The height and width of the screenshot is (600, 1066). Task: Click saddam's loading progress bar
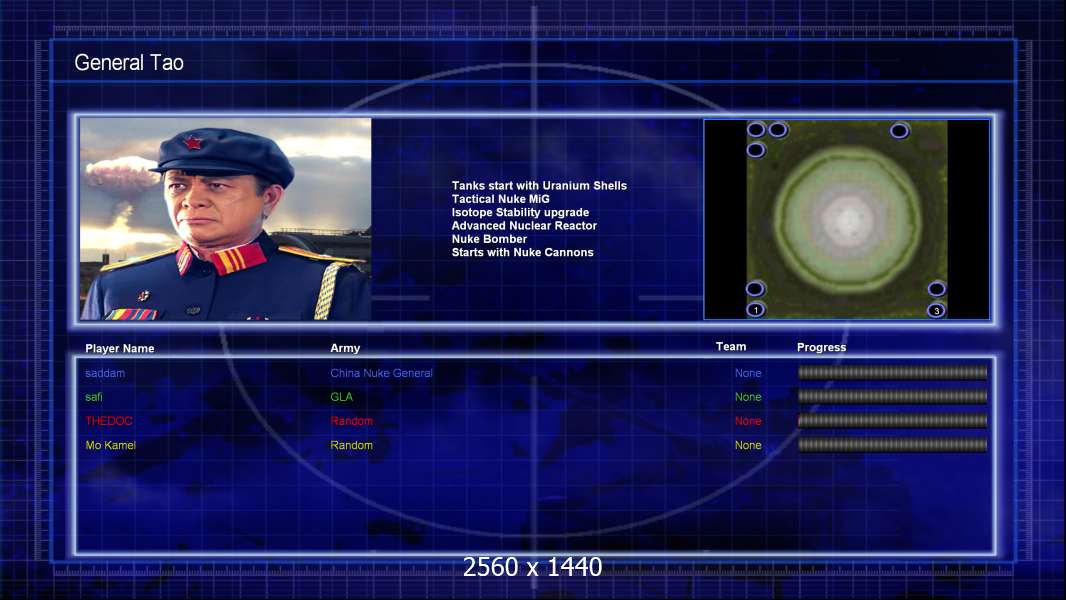[892, 373]
